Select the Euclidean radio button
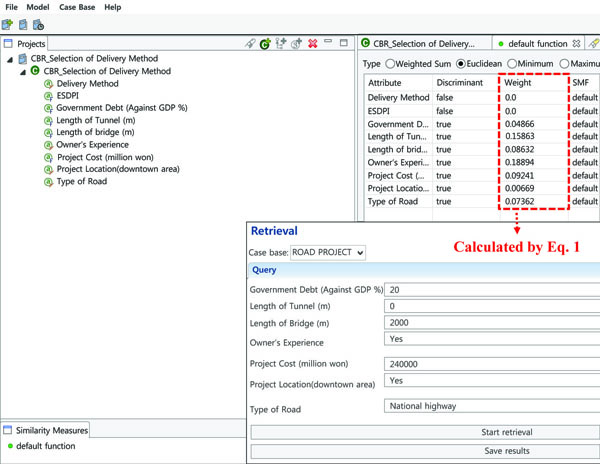 tap(461, 64)
